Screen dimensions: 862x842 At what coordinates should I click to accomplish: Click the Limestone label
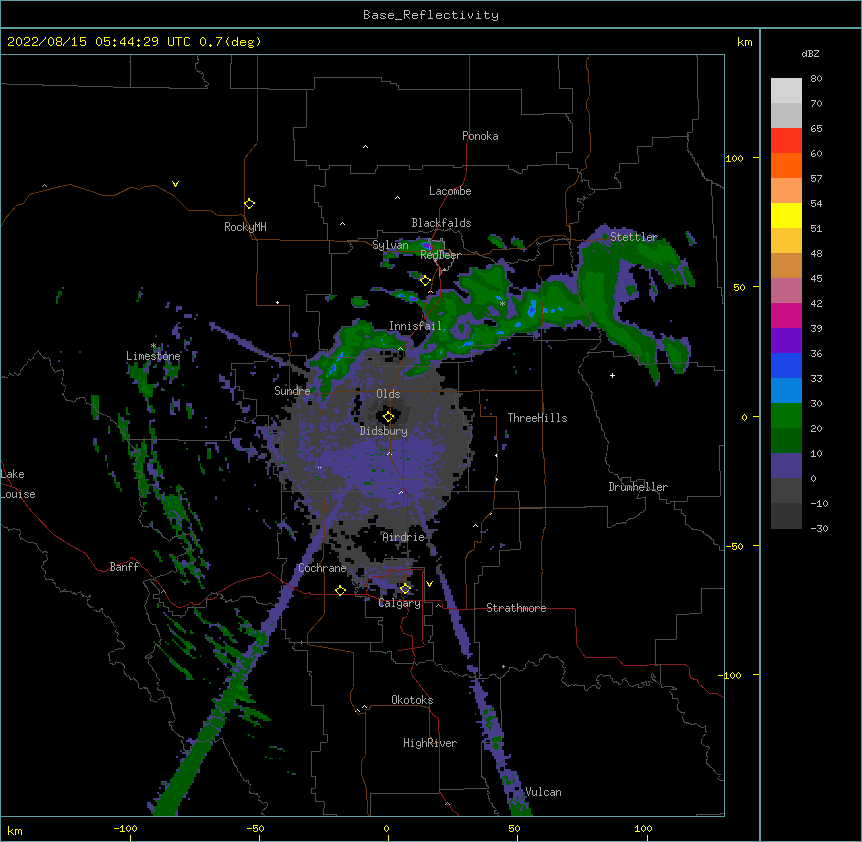click(x=153, y=356)
